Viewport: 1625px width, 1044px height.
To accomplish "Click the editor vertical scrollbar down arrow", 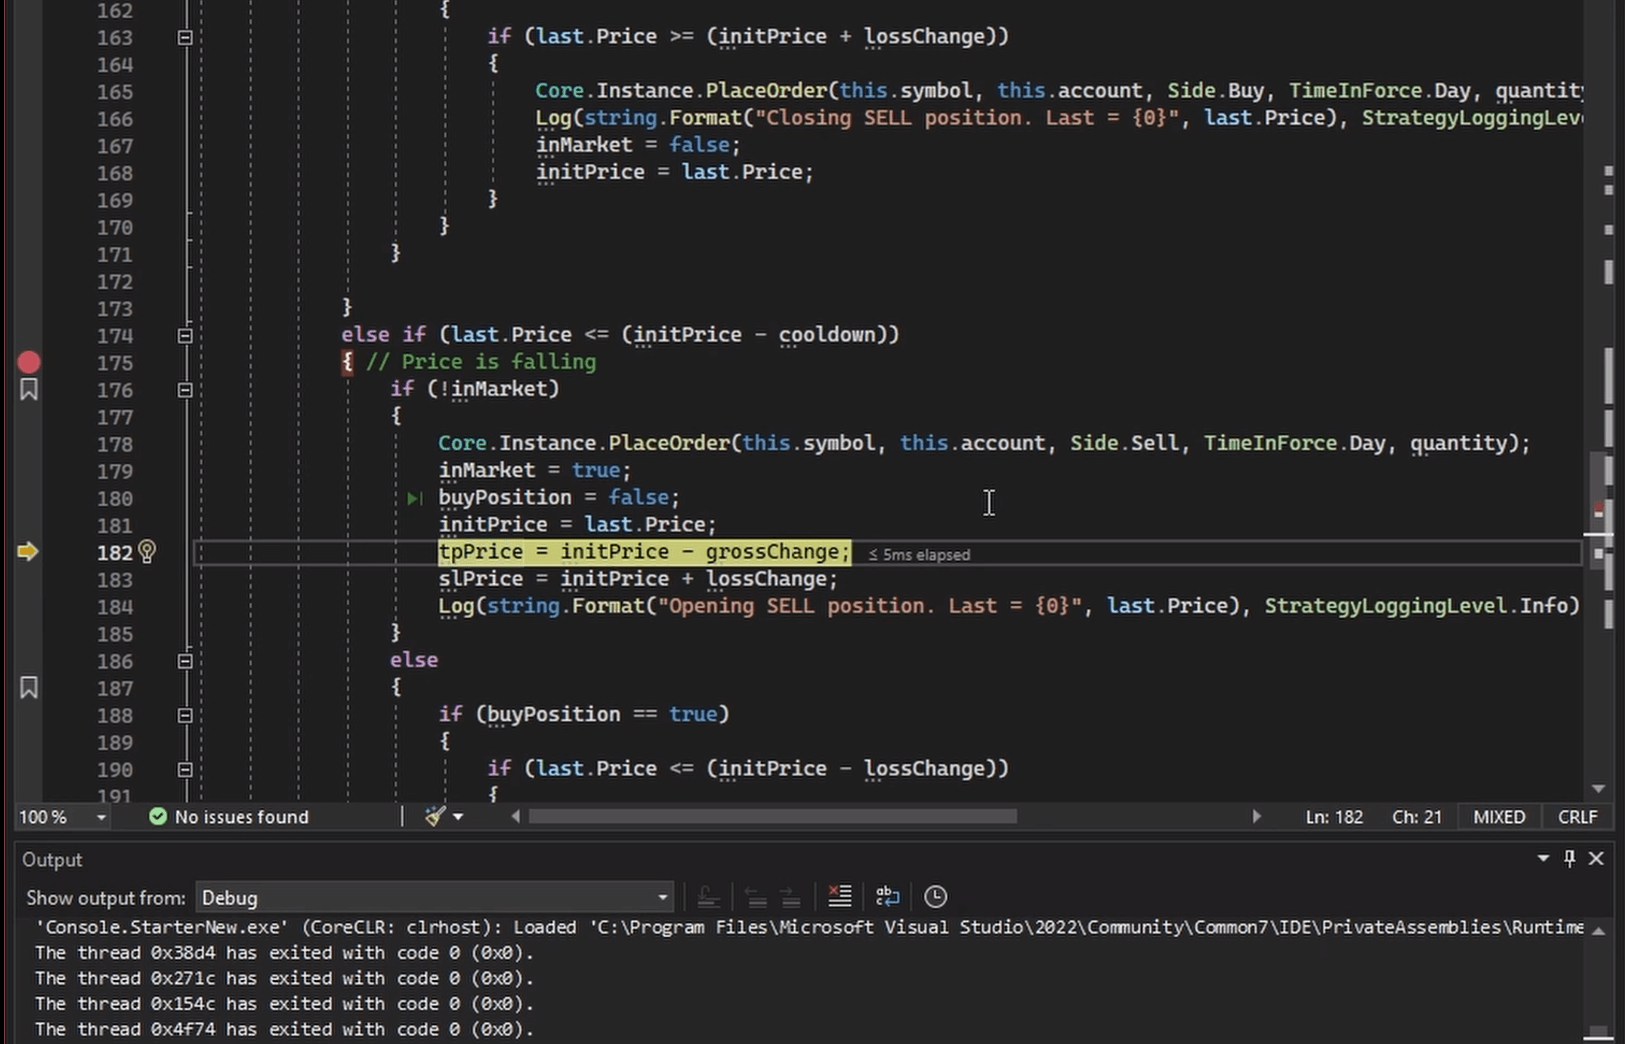I will [x=1598, y=789].
